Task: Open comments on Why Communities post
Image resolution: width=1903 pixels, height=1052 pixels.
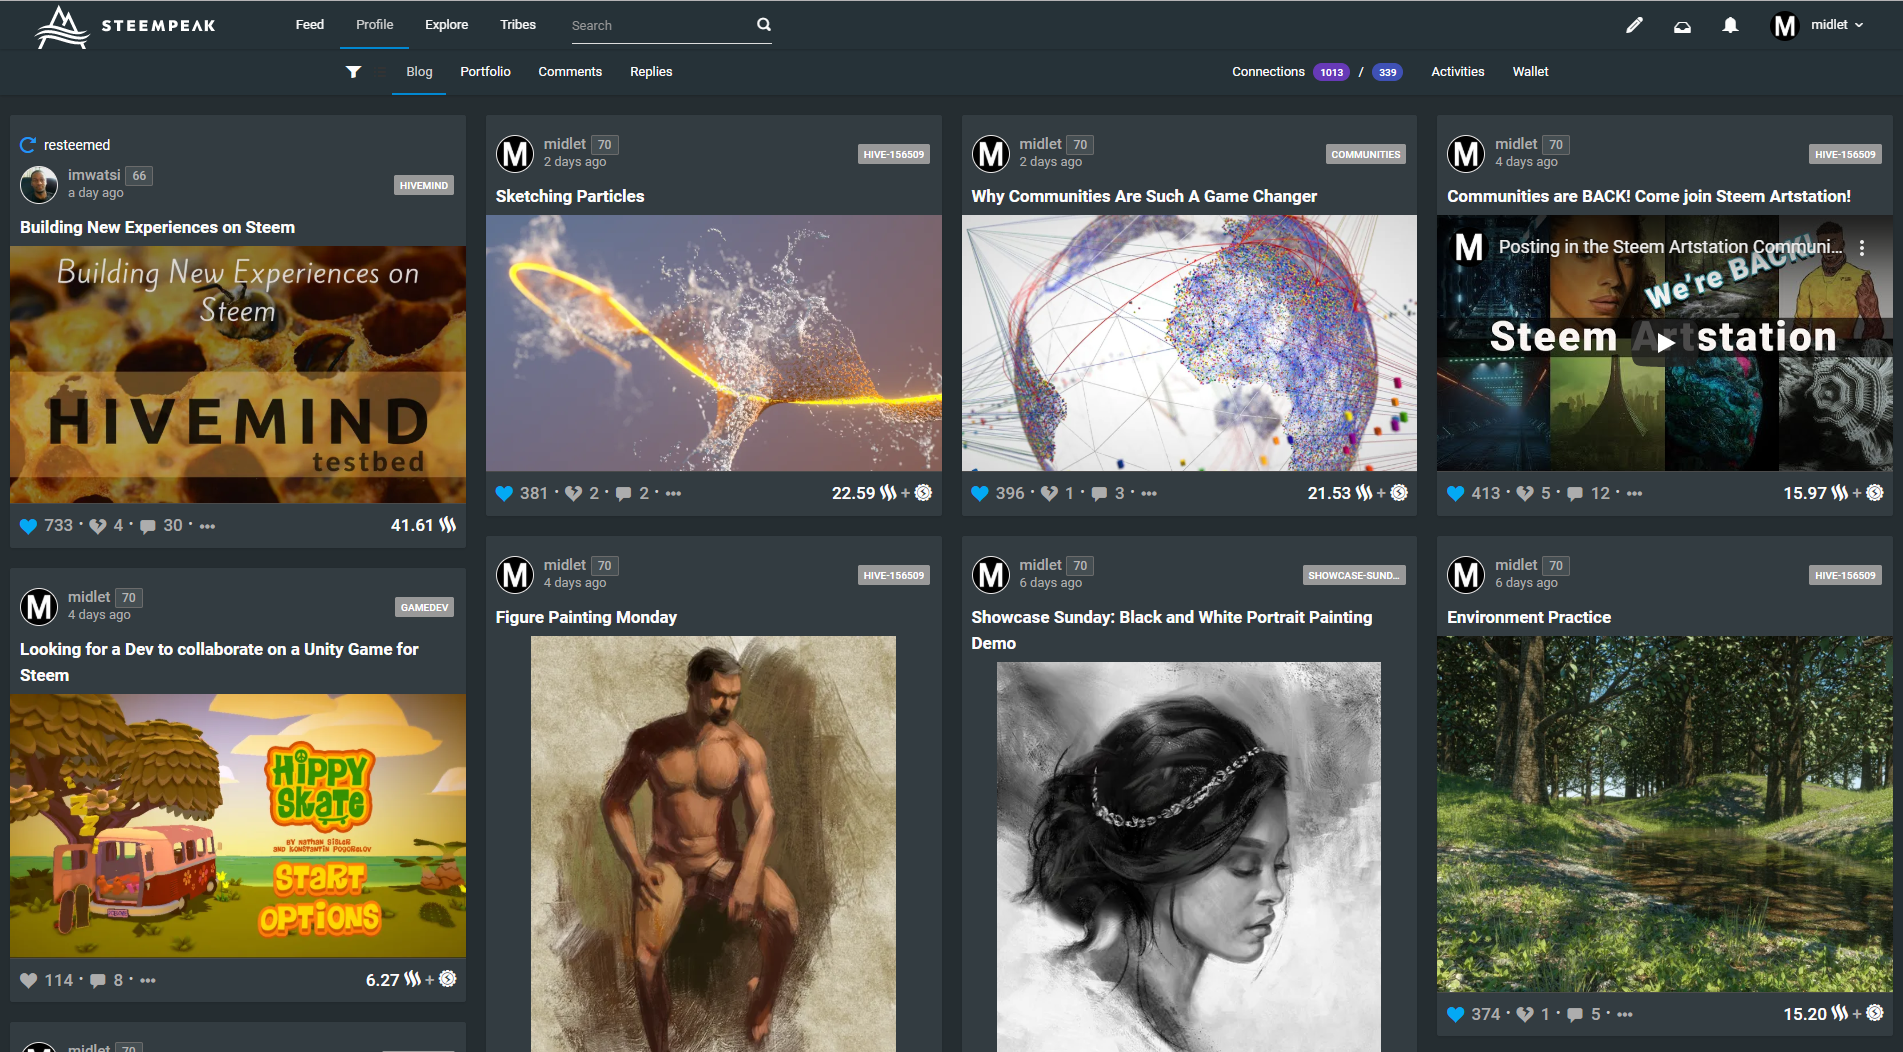Action: pyautogui.click(x=1100, y=494)
